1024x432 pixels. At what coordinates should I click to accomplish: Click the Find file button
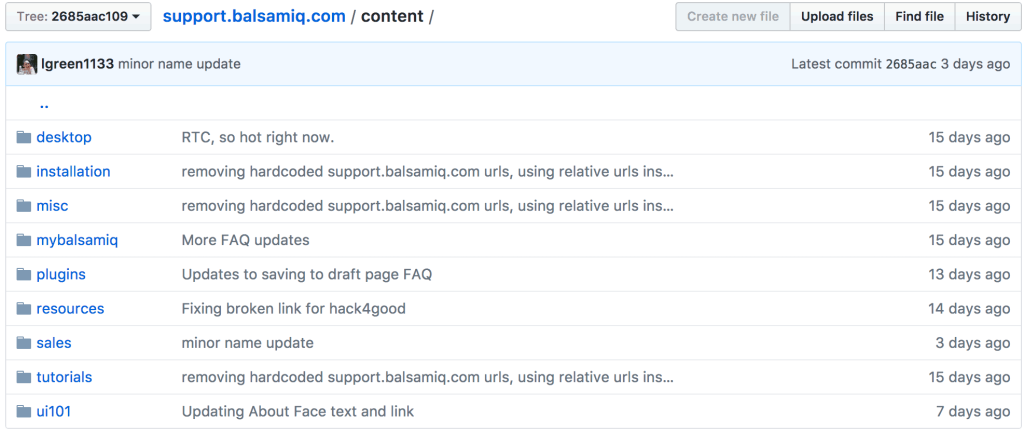pos(920,16)
